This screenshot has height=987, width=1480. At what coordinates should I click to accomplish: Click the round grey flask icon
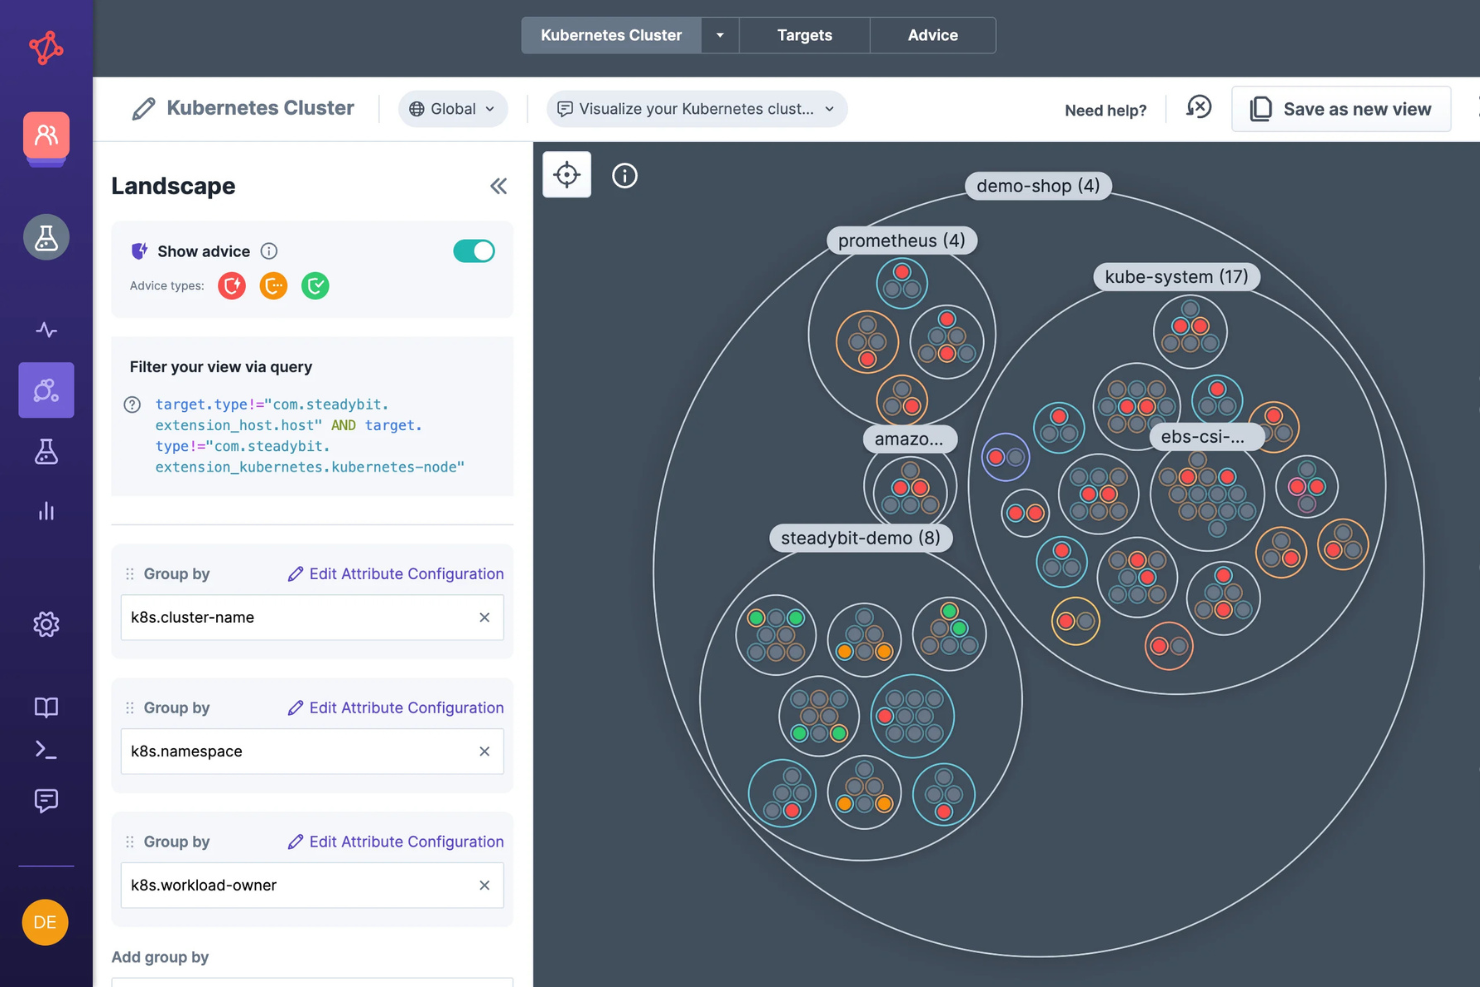pyautogui.click(x=46, y=237)
